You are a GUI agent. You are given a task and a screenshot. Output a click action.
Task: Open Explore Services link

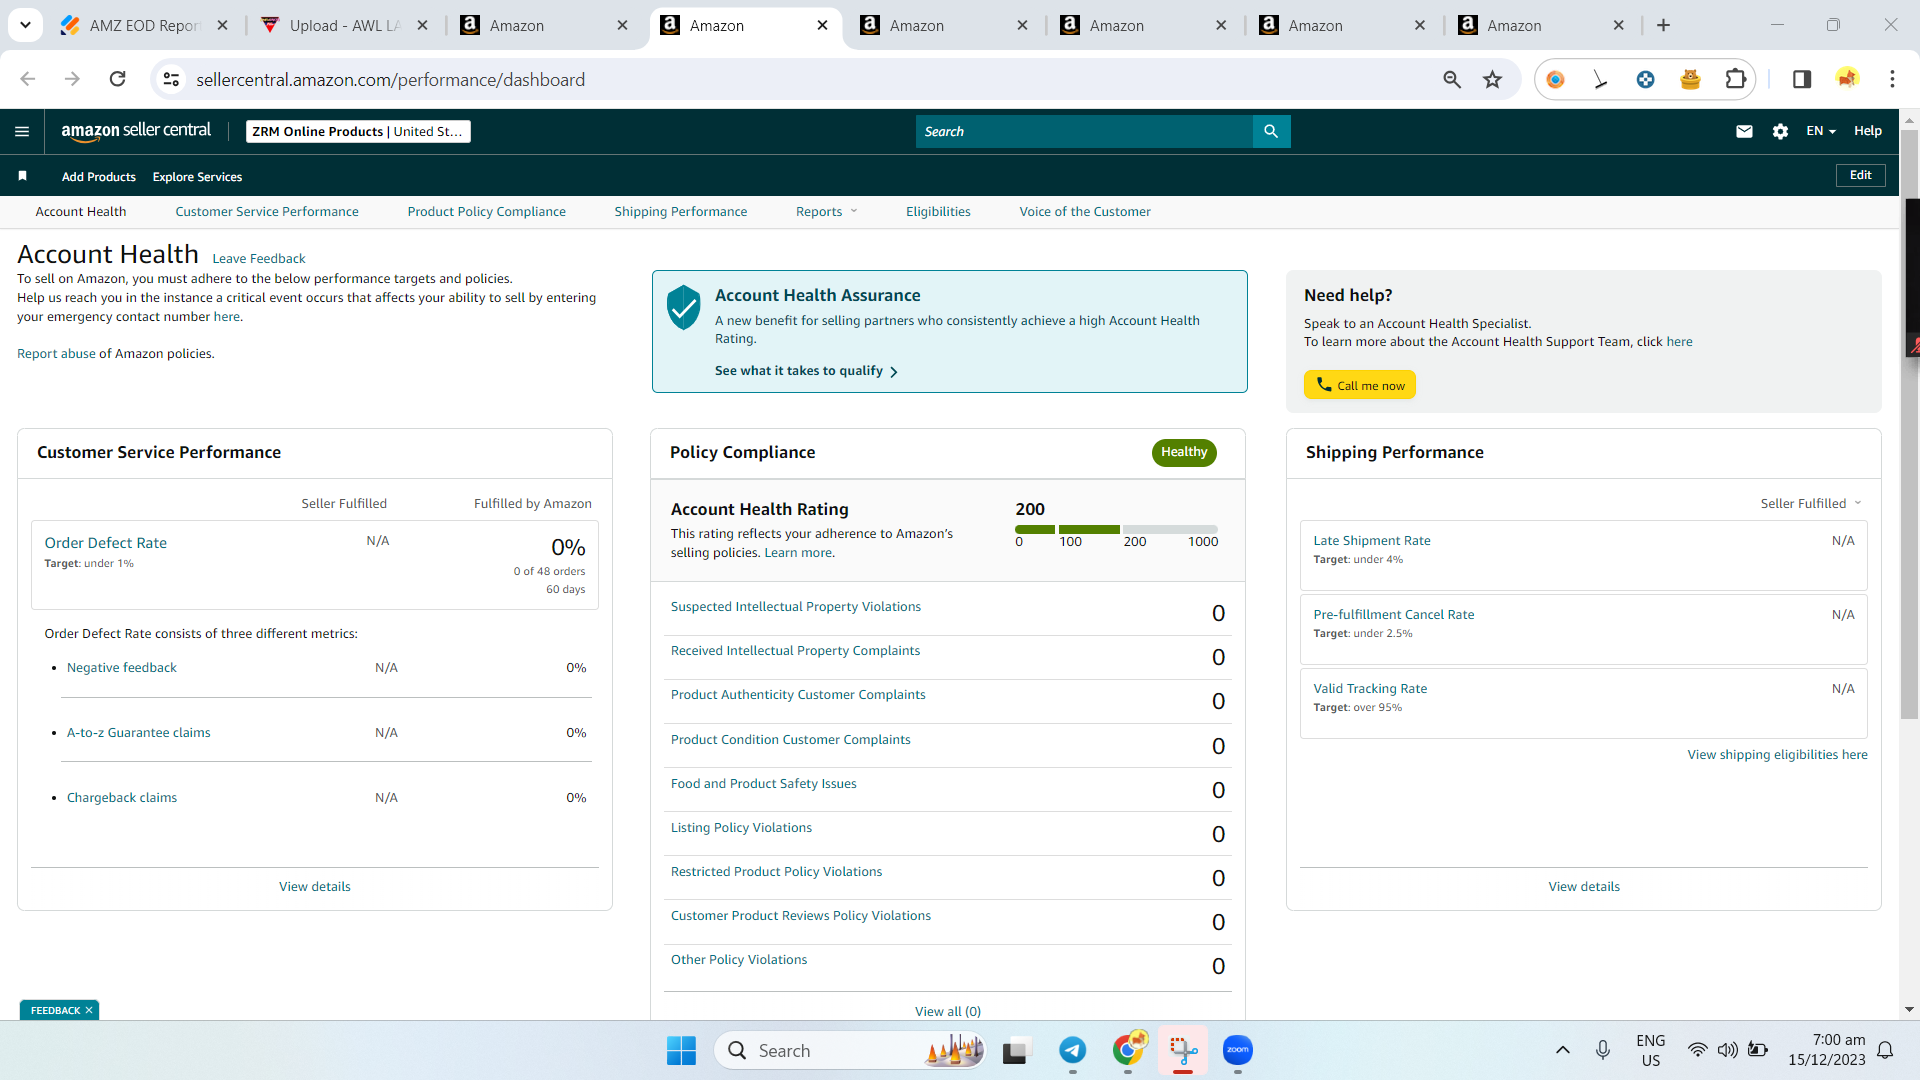(197, 177)
